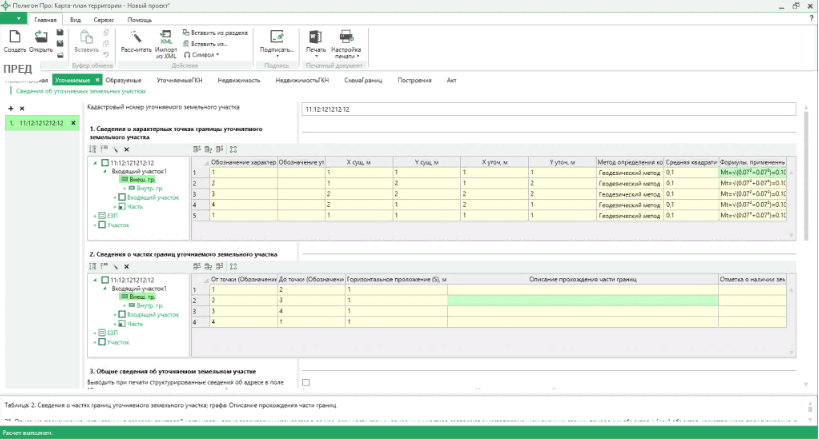
Task: Run the Рассчитать magic wand tool
Action: [x=135, y=36]
